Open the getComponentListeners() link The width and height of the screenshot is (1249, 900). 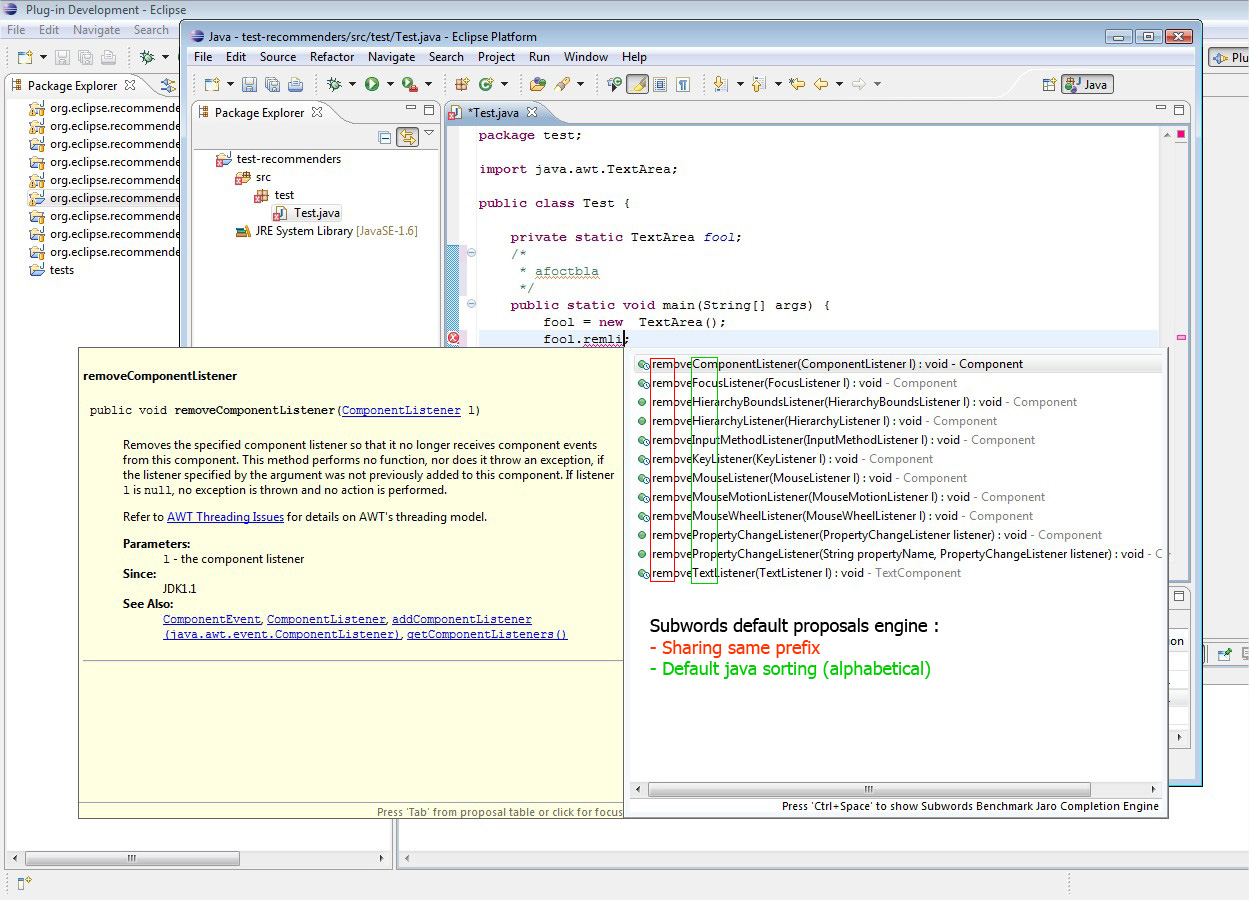click(487, 634)
